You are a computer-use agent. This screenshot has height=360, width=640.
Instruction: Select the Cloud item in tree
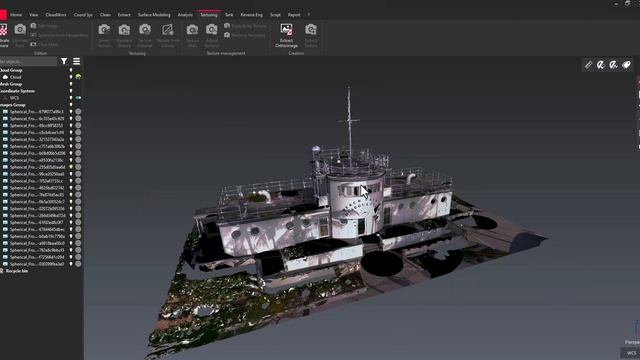point(16,77)
